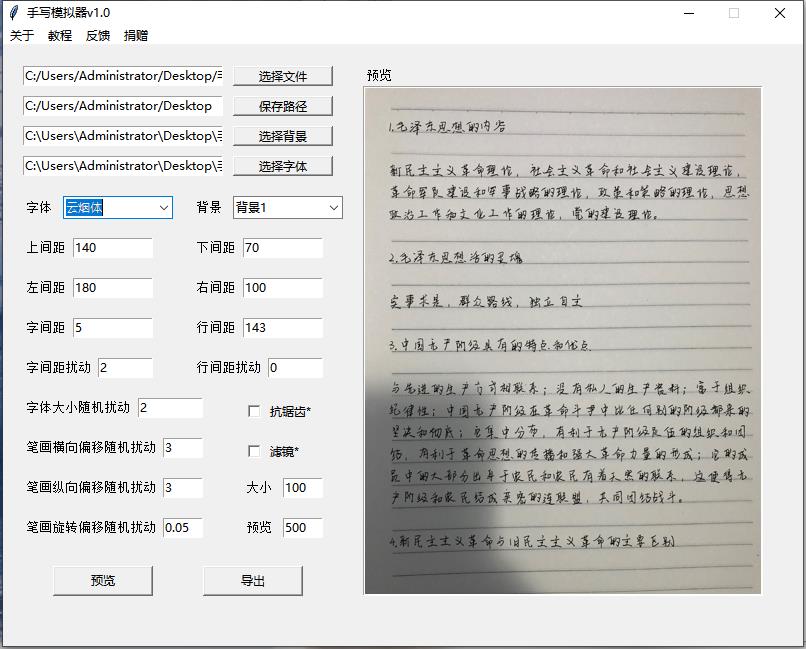Open the 字体 dropdown showing 云烟体
Viewport: 806px width, 649px height.
point(117,208)
